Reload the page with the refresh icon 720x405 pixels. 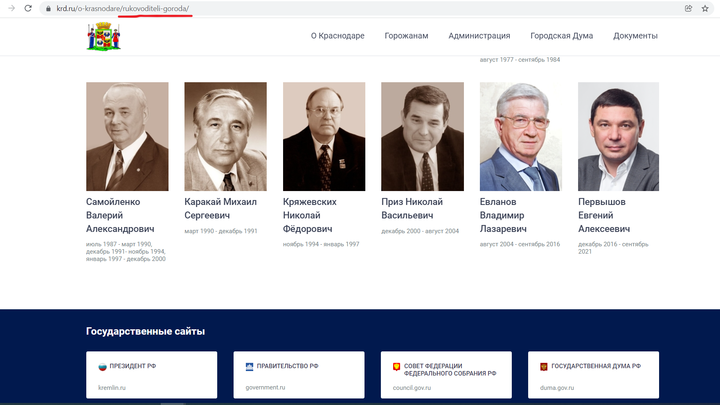pos(28,8)
